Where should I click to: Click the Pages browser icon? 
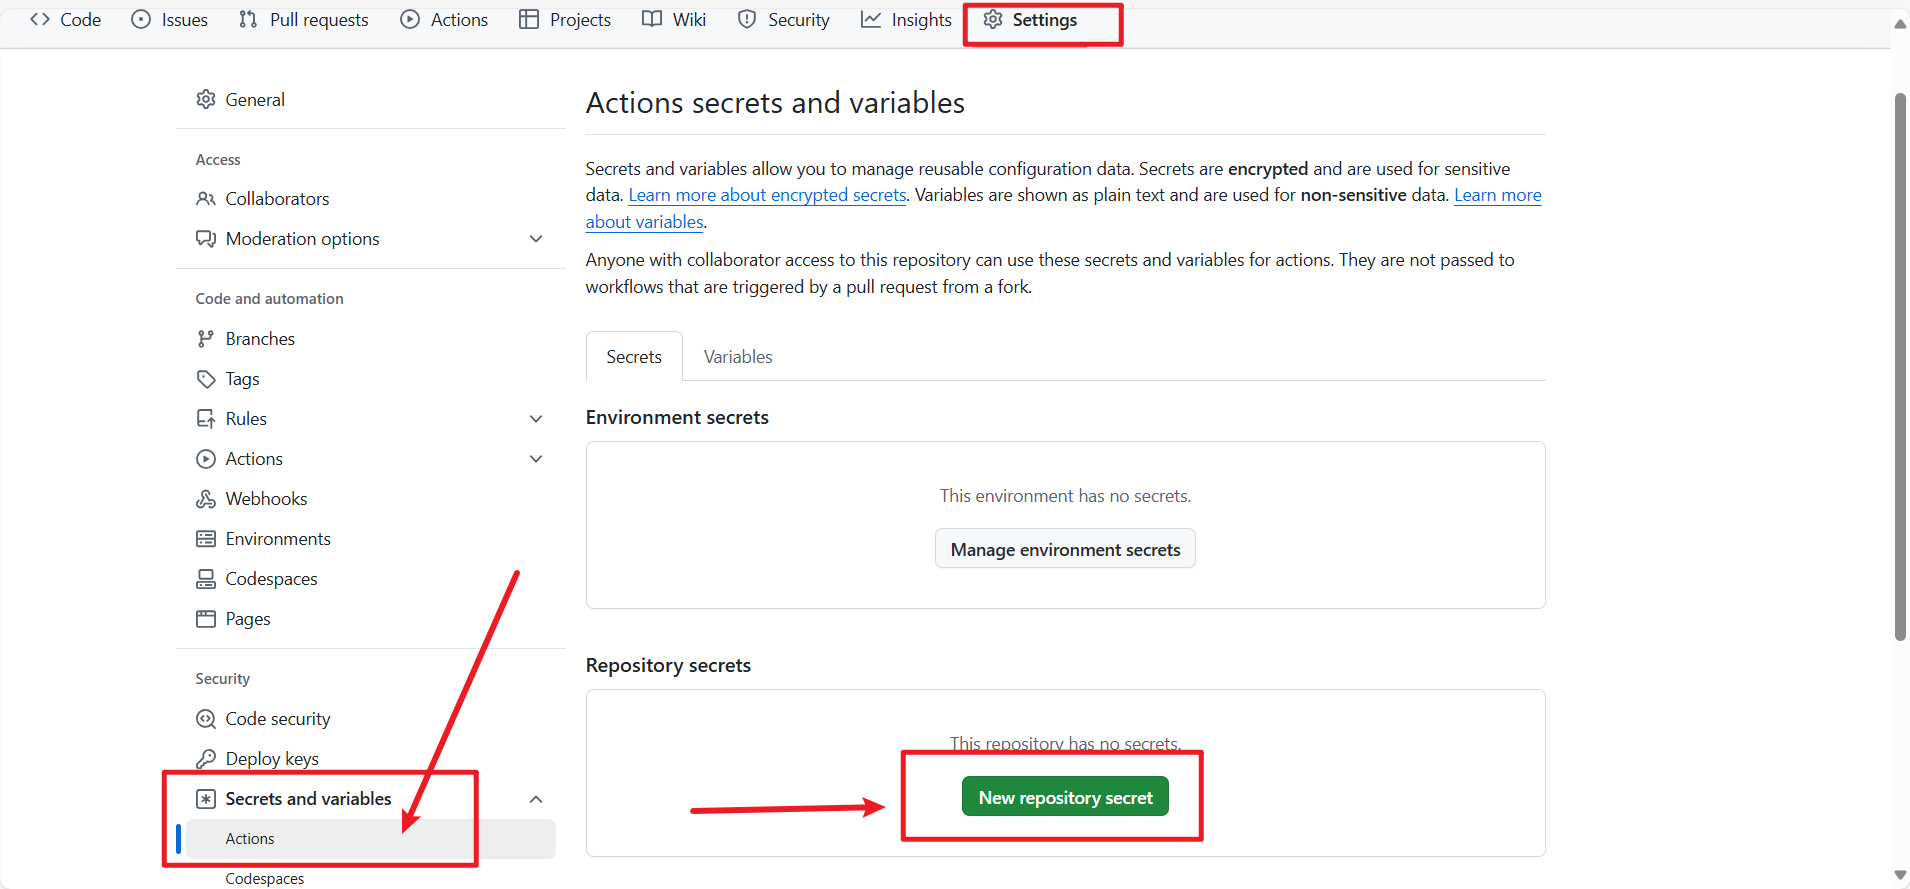(x=206, y=619)
